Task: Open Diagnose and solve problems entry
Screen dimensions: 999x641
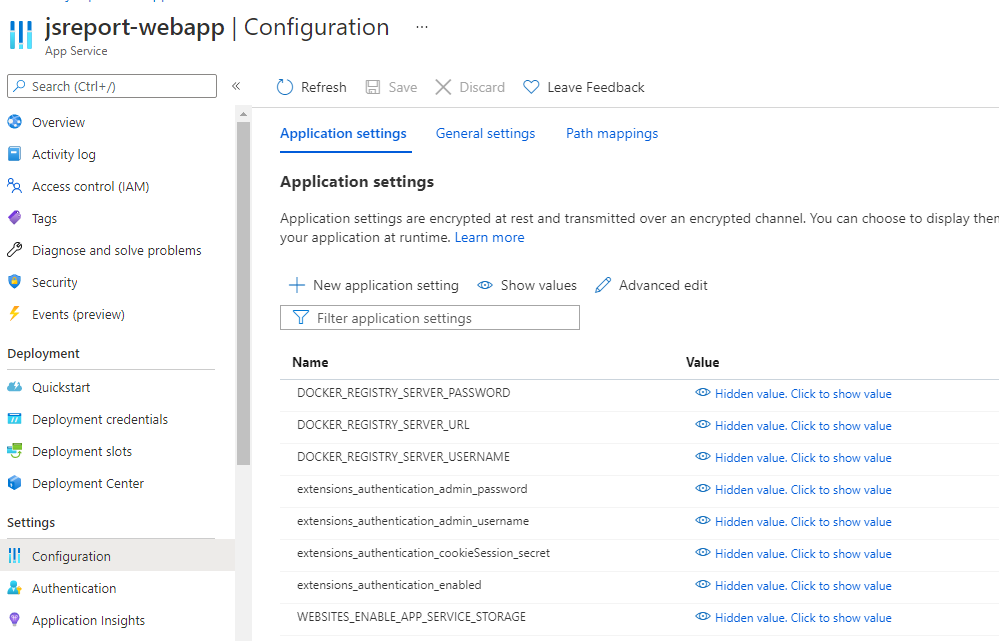Action: [117, 250]
